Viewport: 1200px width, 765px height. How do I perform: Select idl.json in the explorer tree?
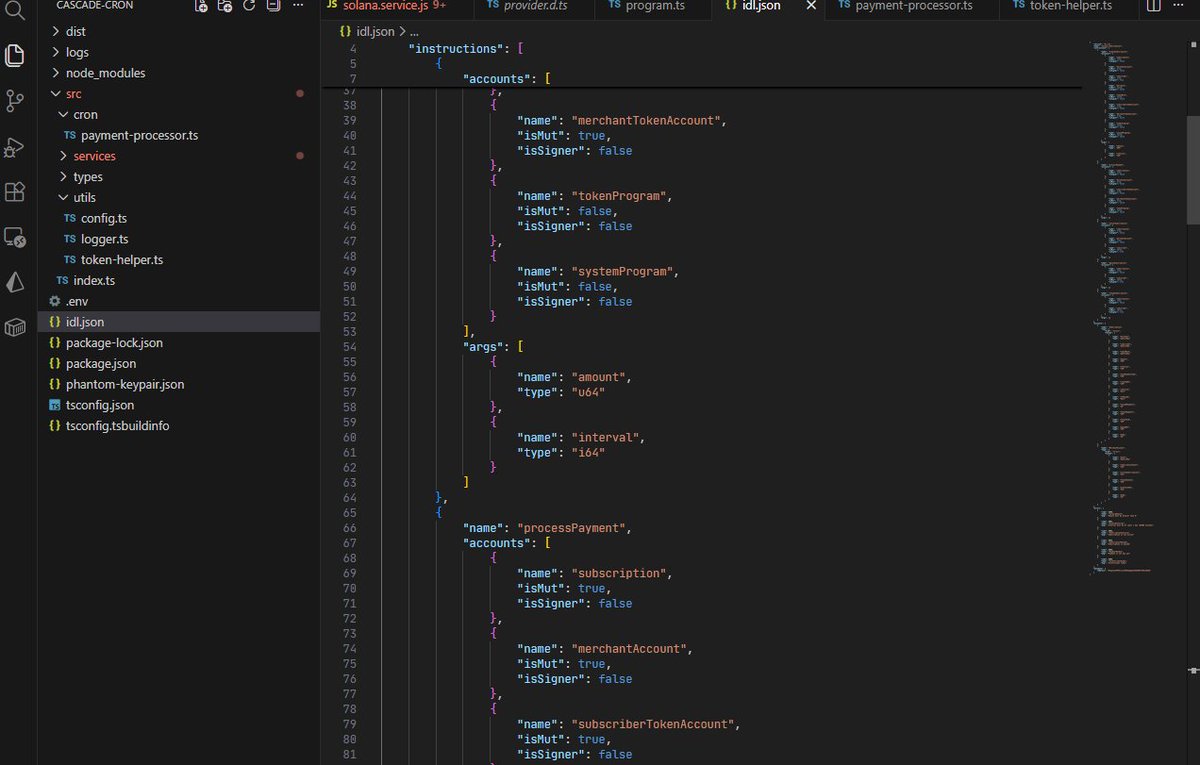click(179, 322)
